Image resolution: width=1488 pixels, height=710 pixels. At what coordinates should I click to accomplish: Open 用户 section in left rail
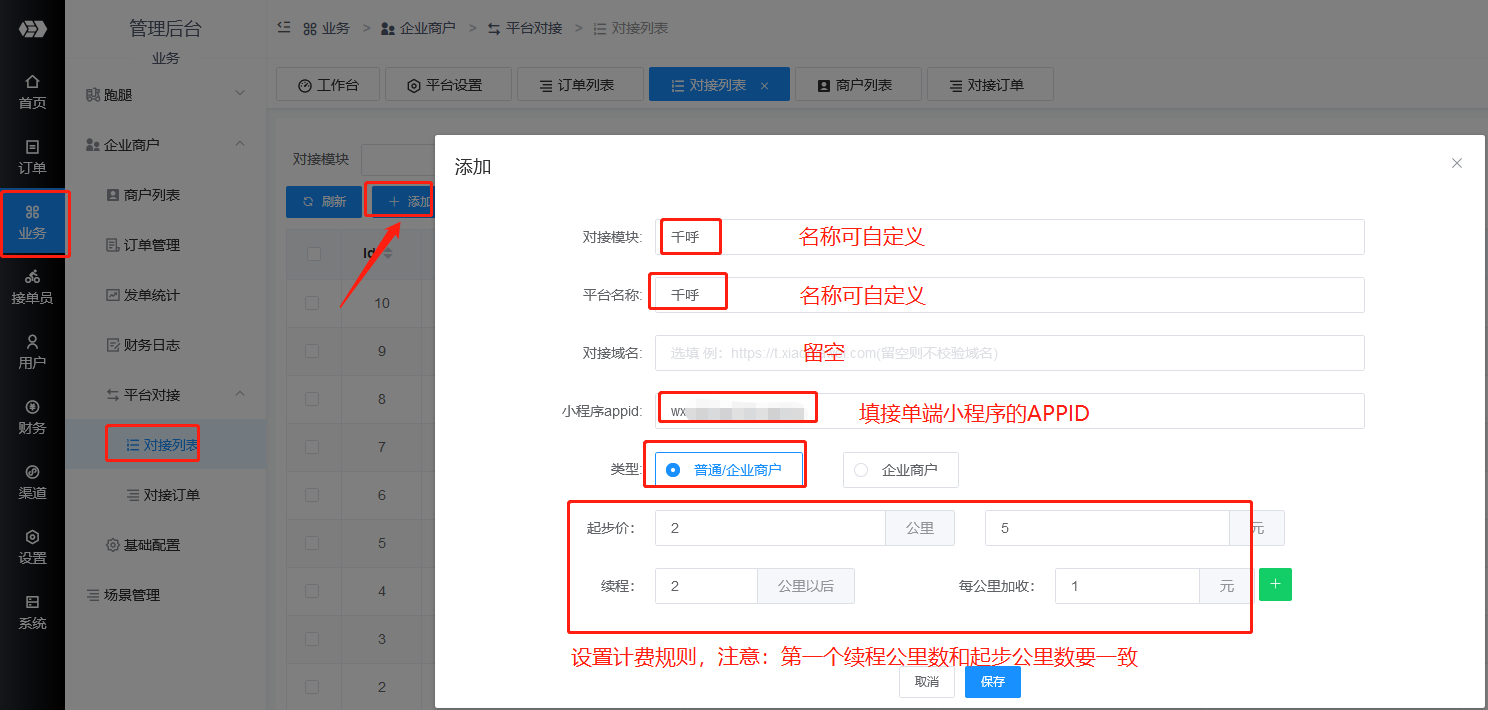tap(32, 352)
